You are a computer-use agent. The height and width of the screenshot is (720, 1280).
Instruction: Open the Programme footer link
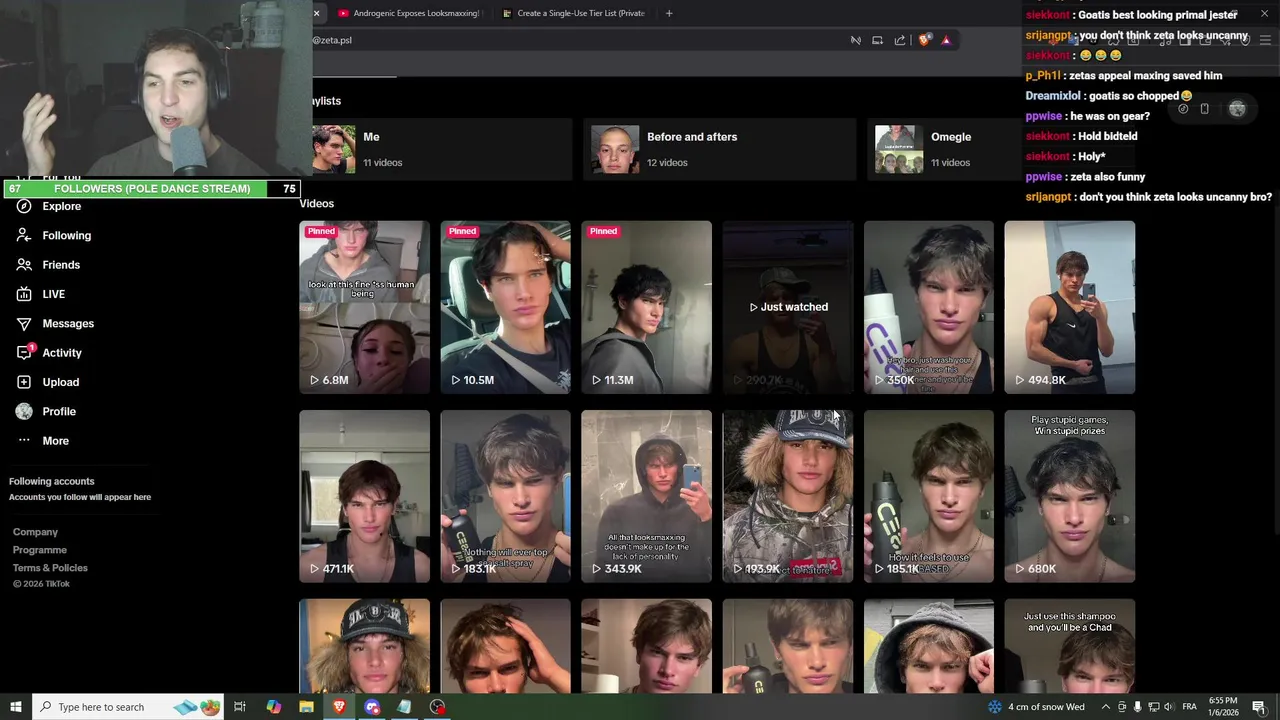pos(40,550)
